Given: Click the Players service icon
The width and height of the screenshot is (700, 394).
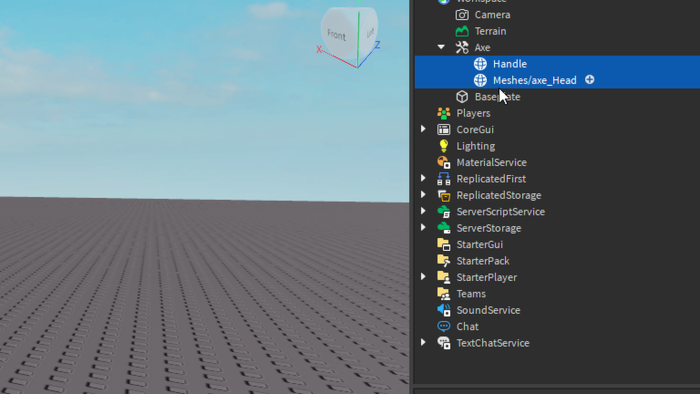Looking at the screenshot, I should point(443,113).
